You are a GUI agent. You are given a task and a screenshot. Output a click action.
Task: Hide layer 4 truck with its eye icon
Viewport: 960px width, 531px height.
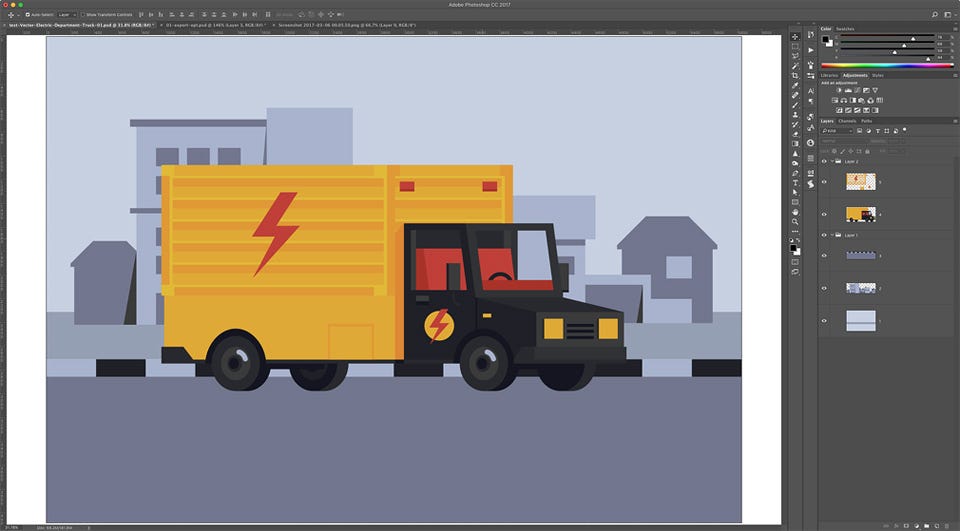824,214
